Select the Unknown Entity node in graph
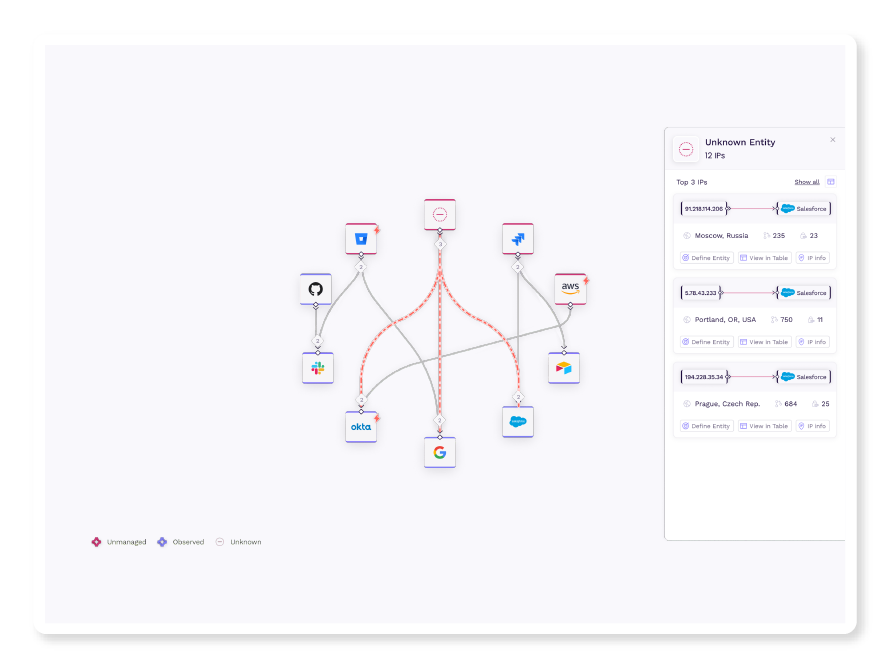Image resolution: width=890 pixels, height=668 pixels. coord(439,214)
